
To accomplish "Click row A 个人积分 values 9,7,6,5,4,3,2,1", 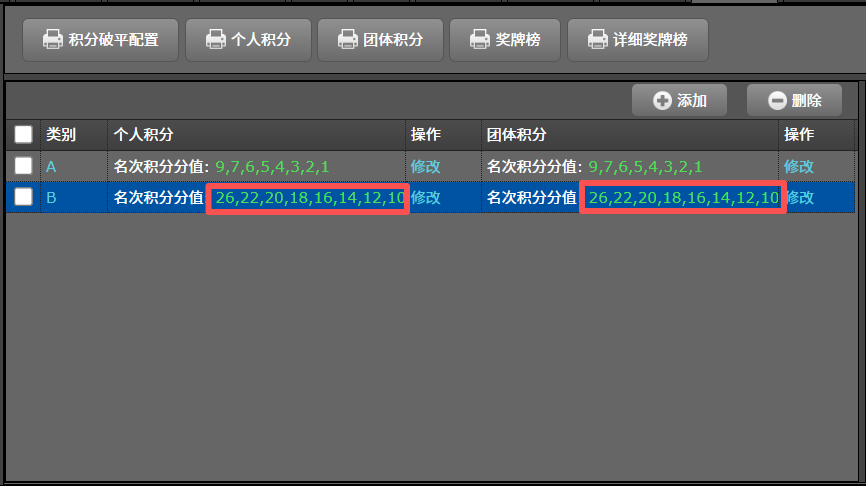I will (272, 167).
